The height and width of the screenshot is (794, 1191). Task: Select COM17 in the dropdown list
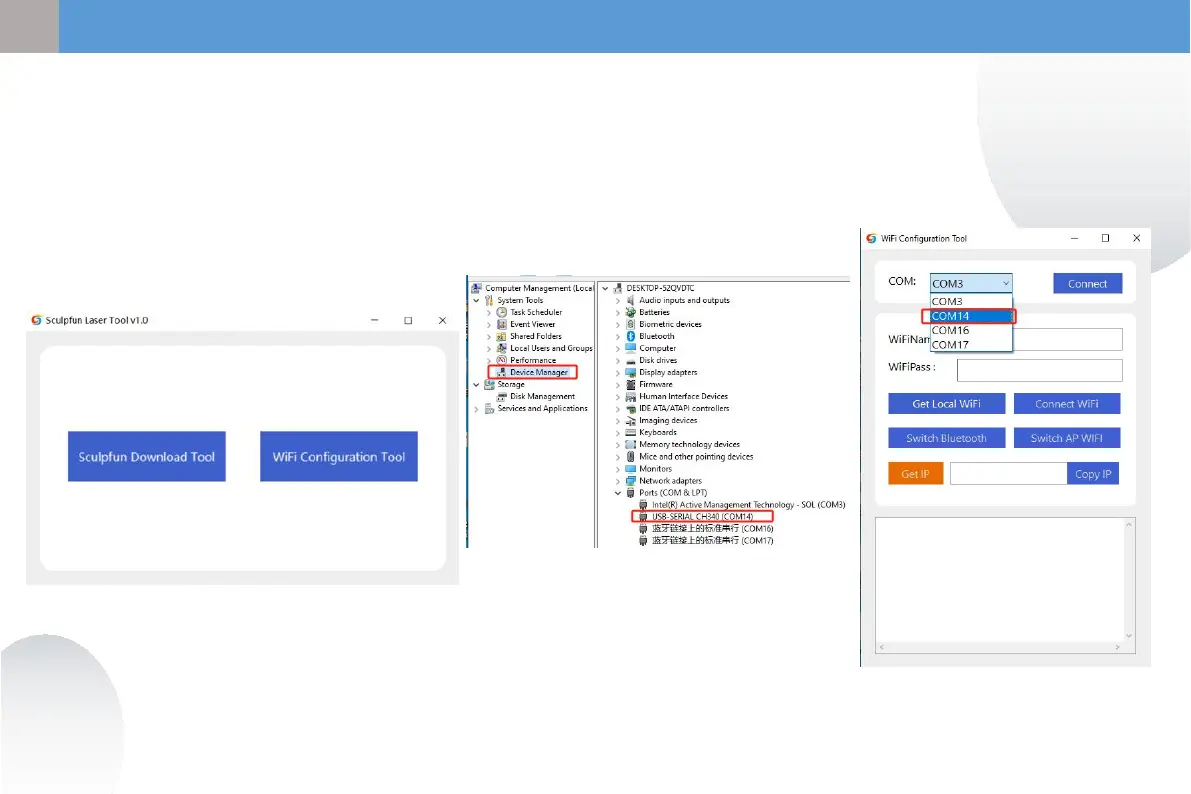971,345
